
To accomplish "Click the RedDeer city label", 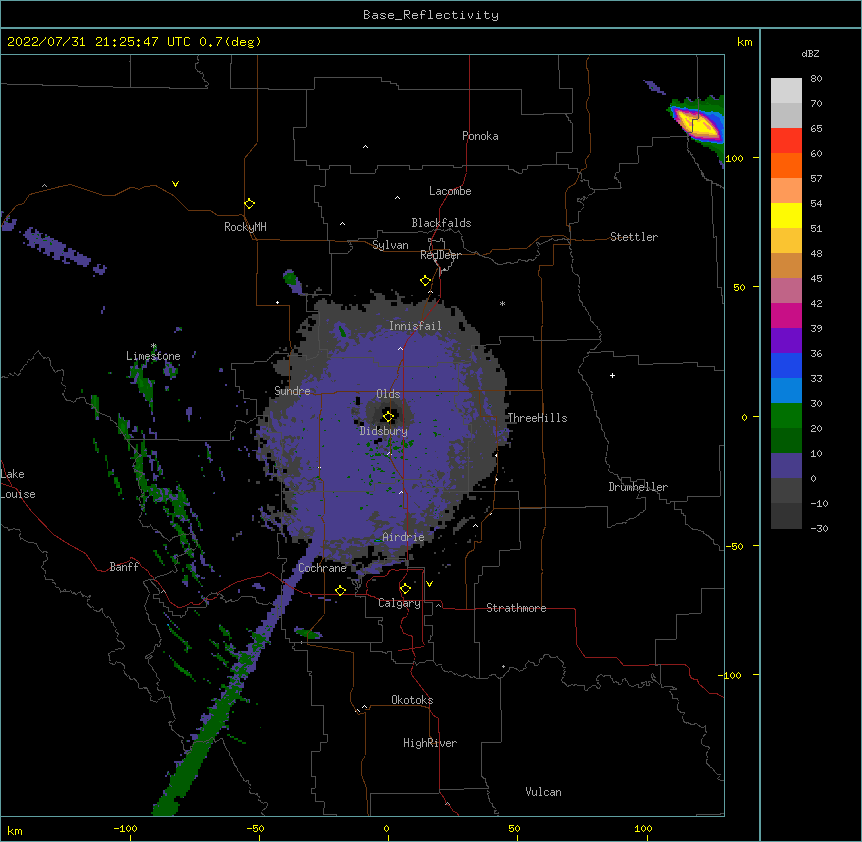I will click(x=440, y=255).
